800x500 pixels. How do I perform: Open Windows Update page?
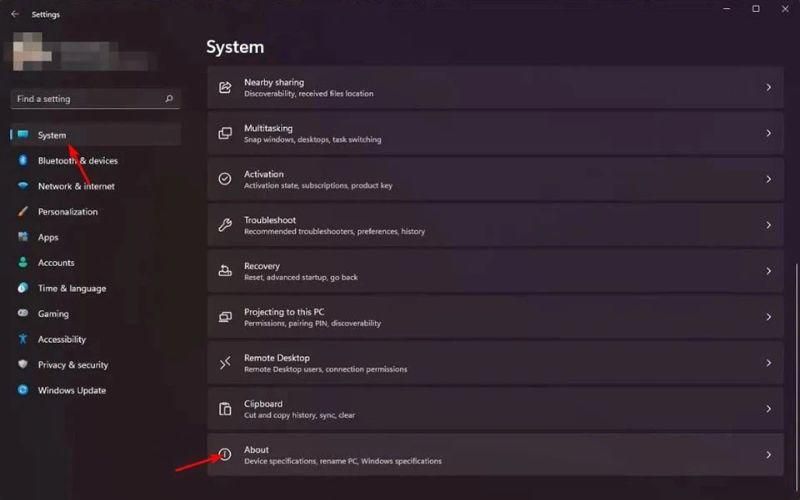click(x=95, y=390)
